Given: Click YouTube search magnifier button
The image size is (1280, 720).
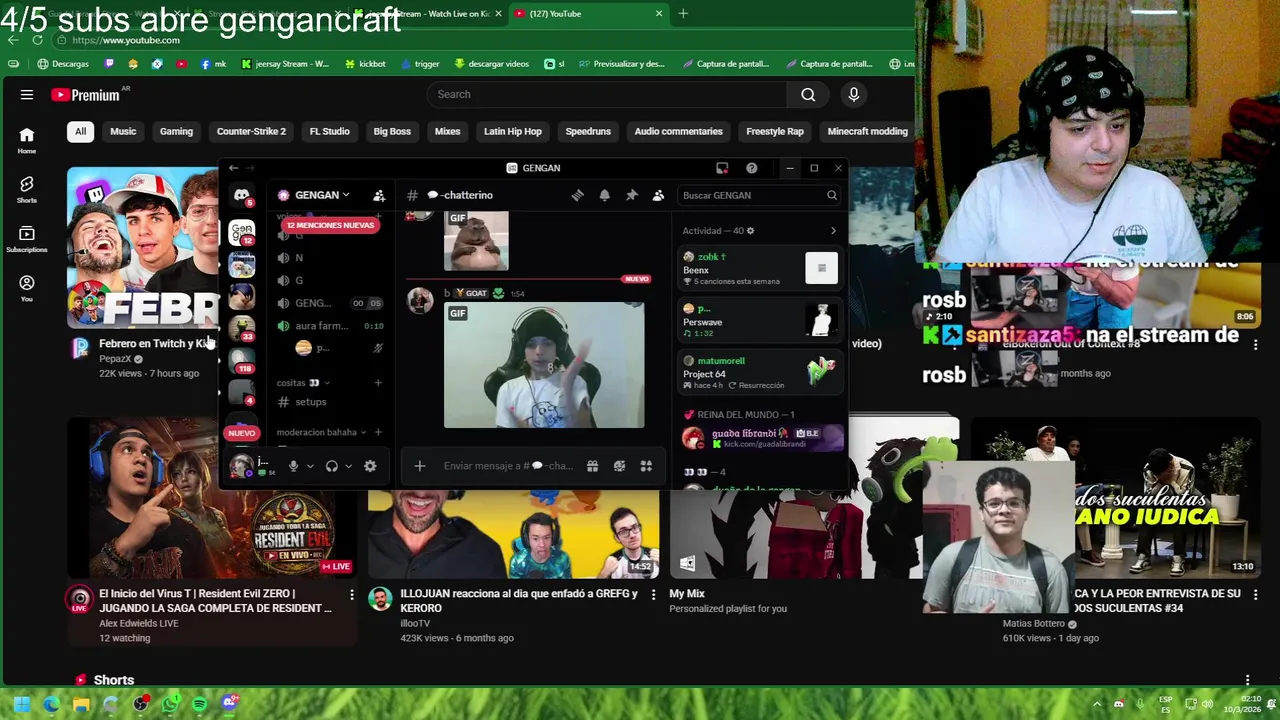Looking at the screenshot, I should [x=808, y=94].
